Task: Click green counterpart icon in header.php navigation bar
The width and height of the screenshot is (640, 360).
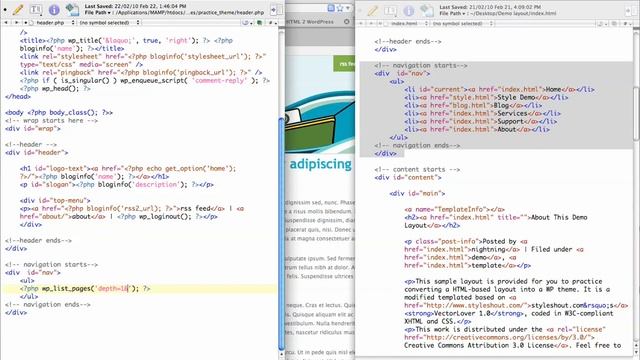Action: [260, 23]
